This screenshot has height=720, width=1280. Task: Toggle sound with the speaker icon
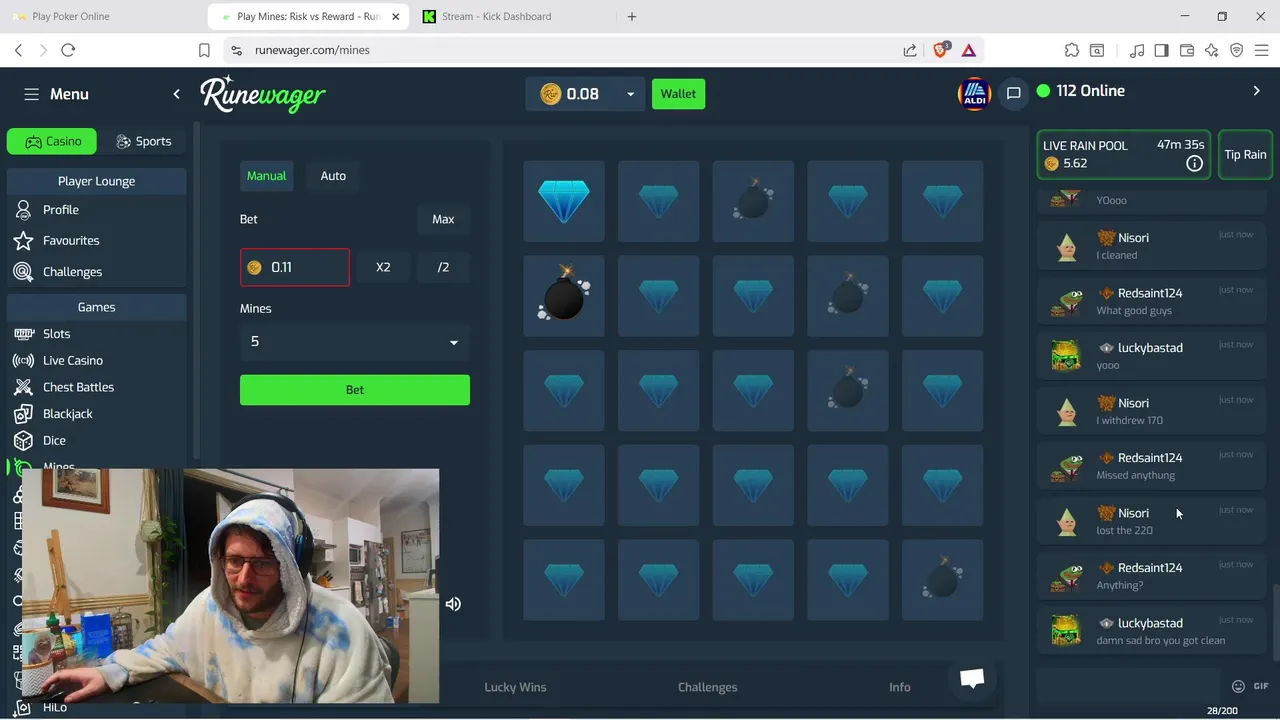[x=453, y=604]
